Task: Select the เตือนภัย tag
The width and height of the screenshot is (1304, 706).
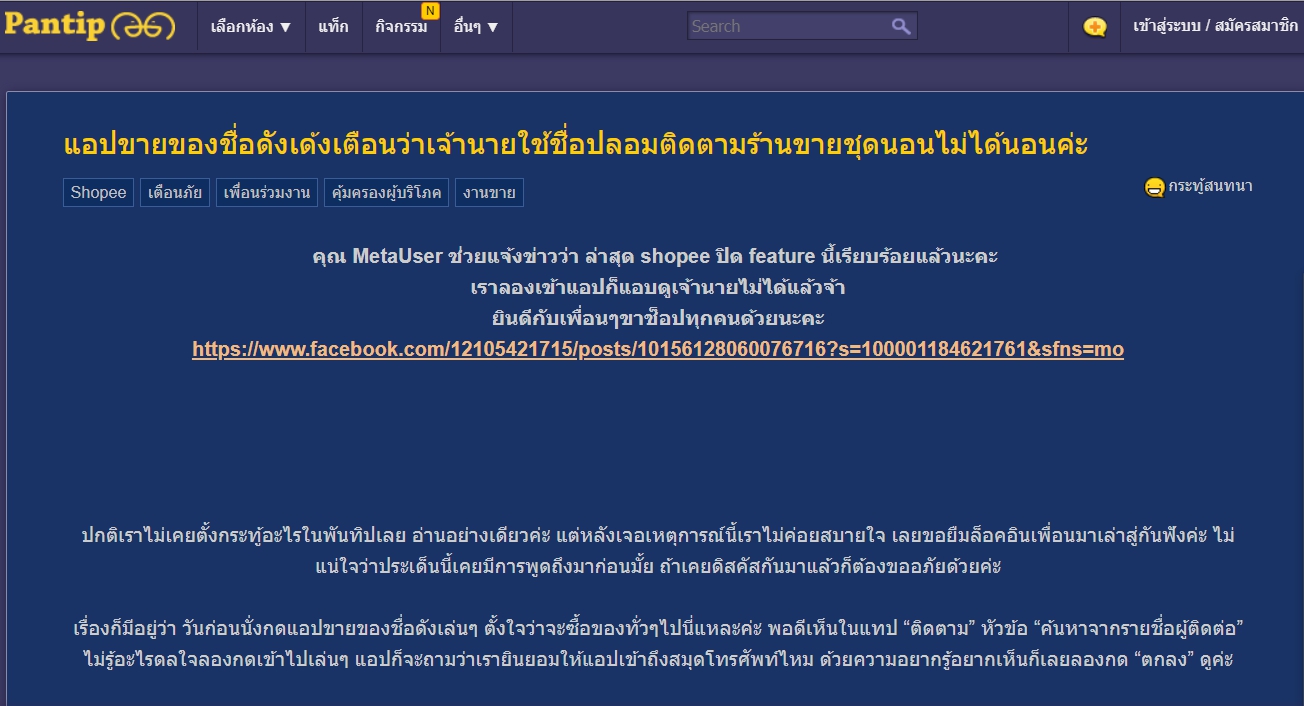Action: tap(175, 193)
